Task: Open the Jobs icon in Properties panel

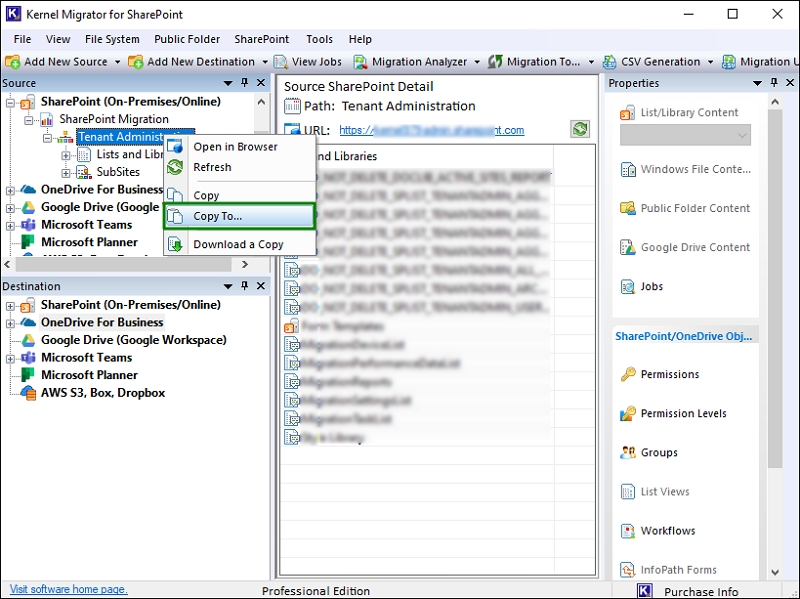Action: [628, 287]
